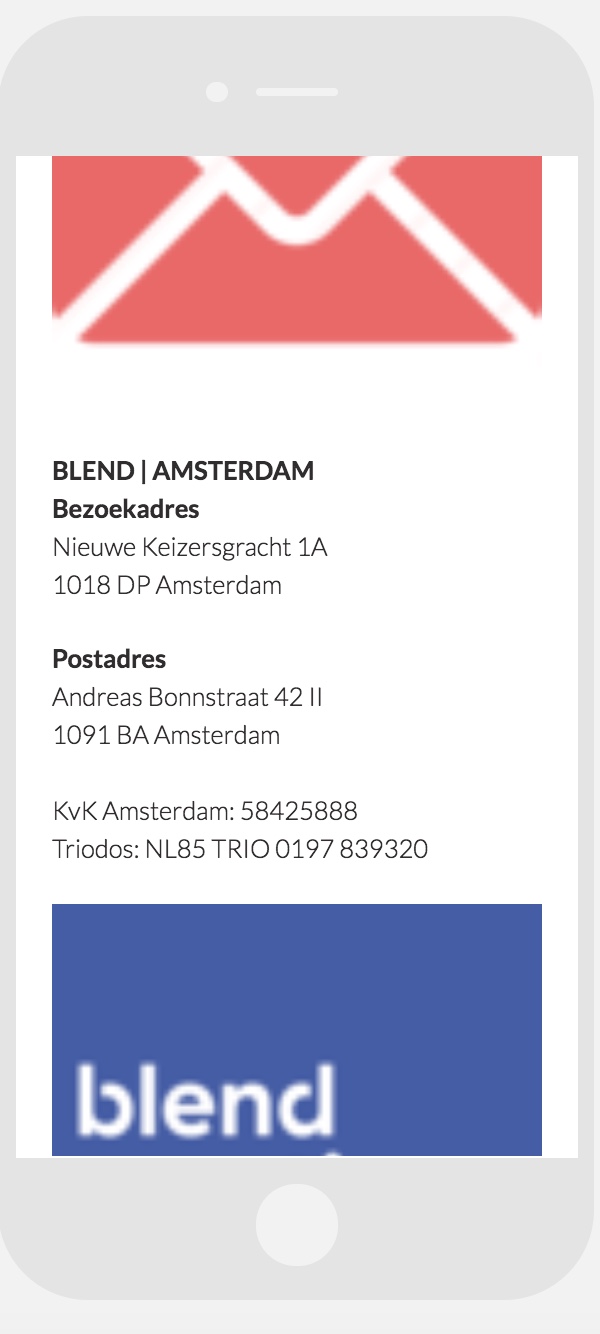Click the Triodos label
Image resolution: width=600 pixels, height=1334 pixels.
(x=94, y=849)
